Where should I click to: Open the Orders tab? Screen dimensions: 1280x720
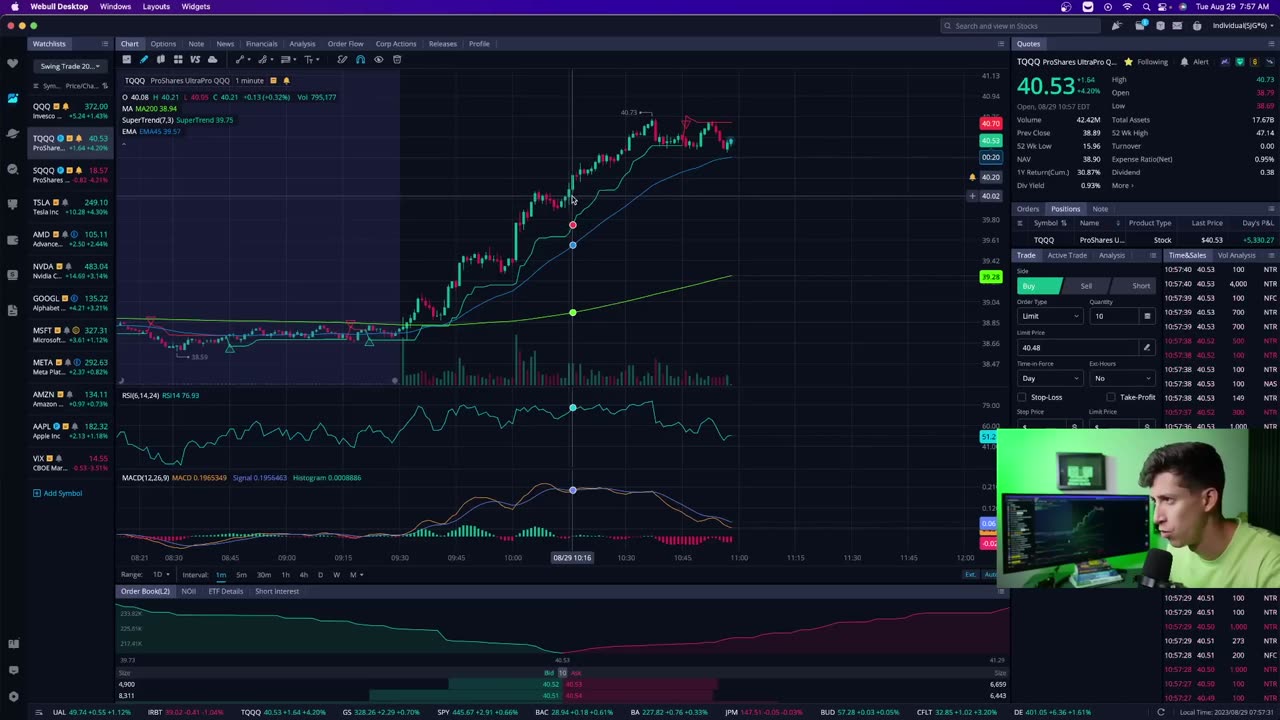coord(1028,209)
